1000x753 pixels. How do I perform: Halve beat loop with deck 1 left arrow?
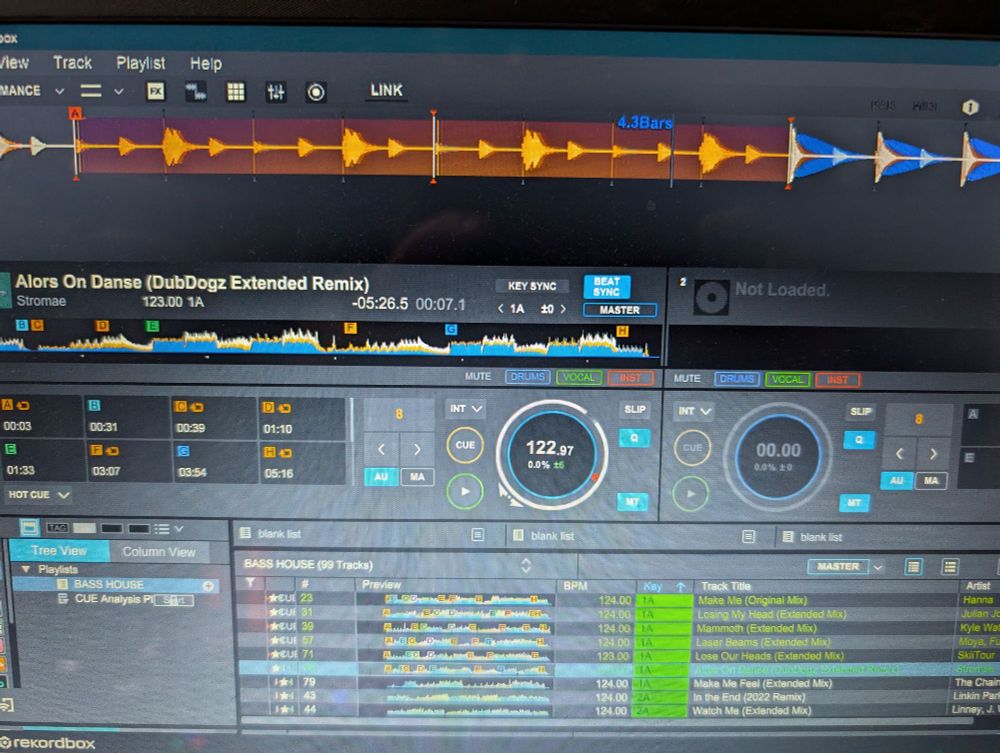pyautogui.click(x=381, y=449)
